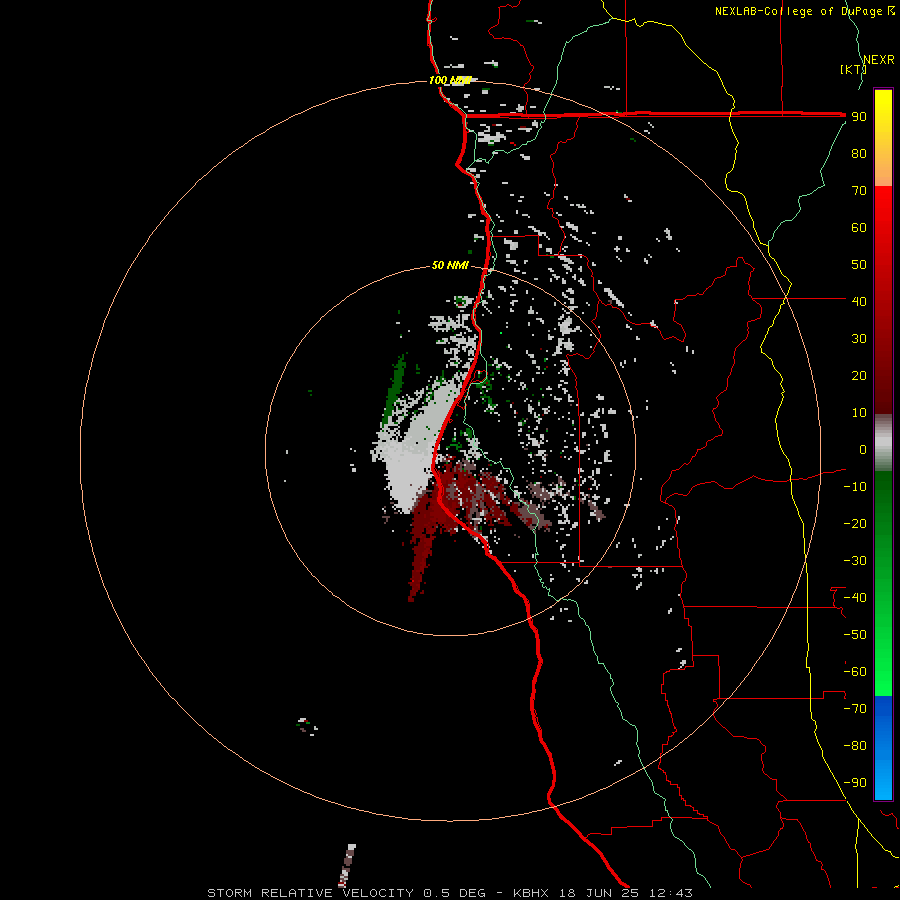Viewport: 900px width, 900px height.
Task: Click the gray zero-velocity segment of the color bar
Action: 883,442
